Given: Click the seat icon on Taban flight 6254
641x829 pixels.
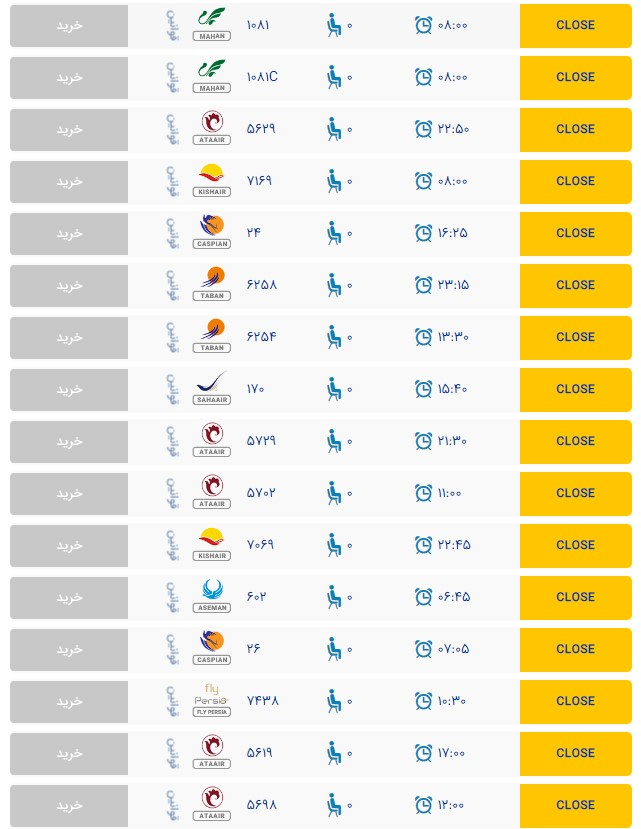Looking at the screenshot, I should click(335, 337).
